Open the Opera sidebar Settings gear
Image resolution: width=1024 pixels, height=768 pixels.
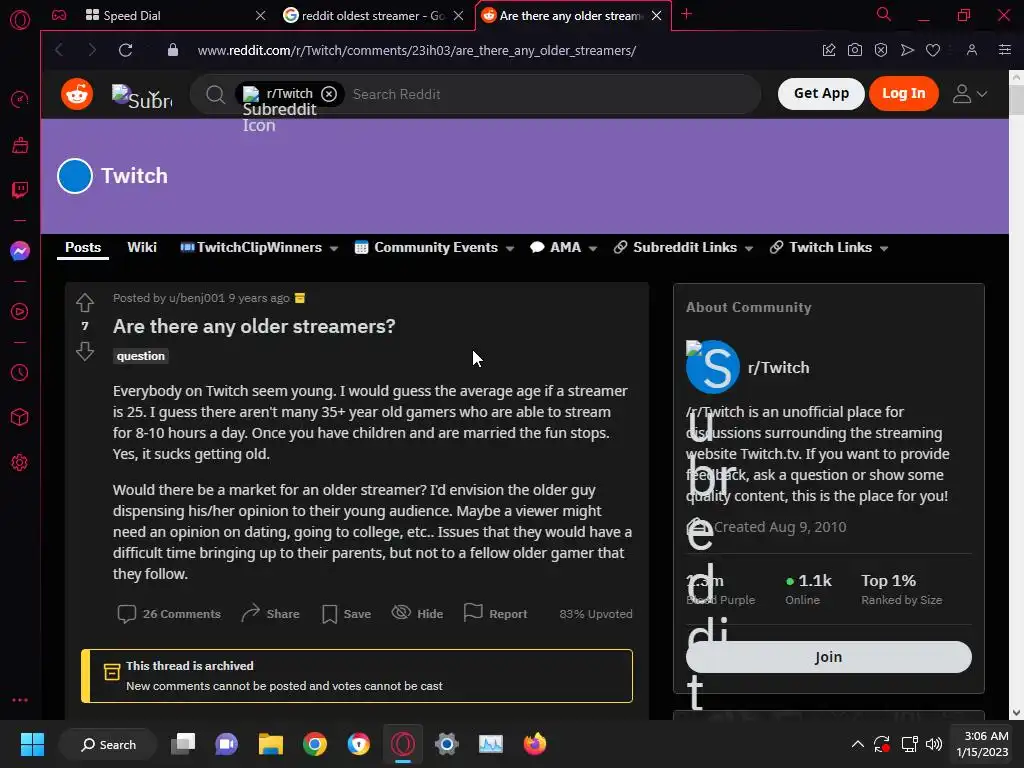coord(20,462)
